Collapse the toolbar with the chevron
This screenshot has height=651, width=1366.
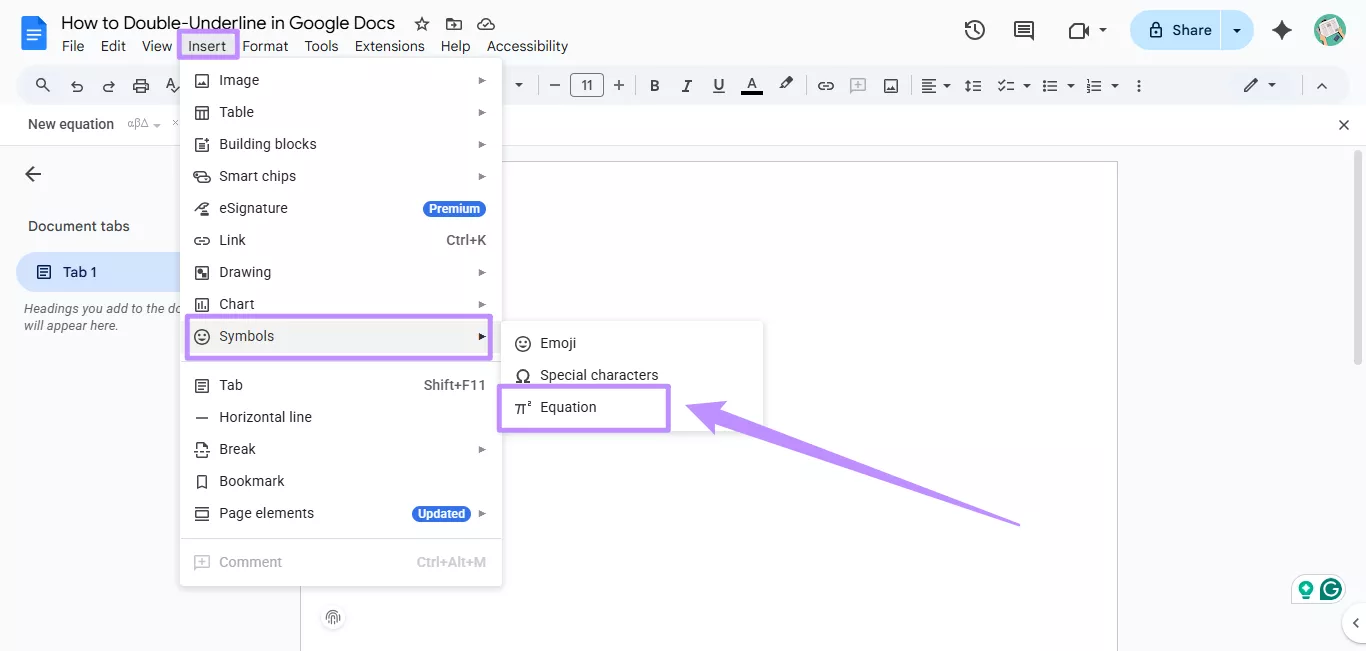click(1322, 86)
